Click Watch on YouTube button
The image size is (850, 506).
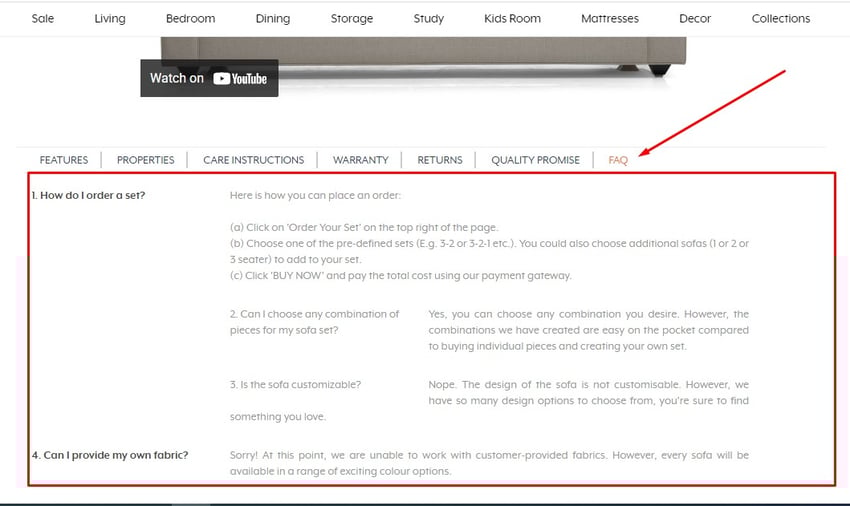click(x=209, y=78)
